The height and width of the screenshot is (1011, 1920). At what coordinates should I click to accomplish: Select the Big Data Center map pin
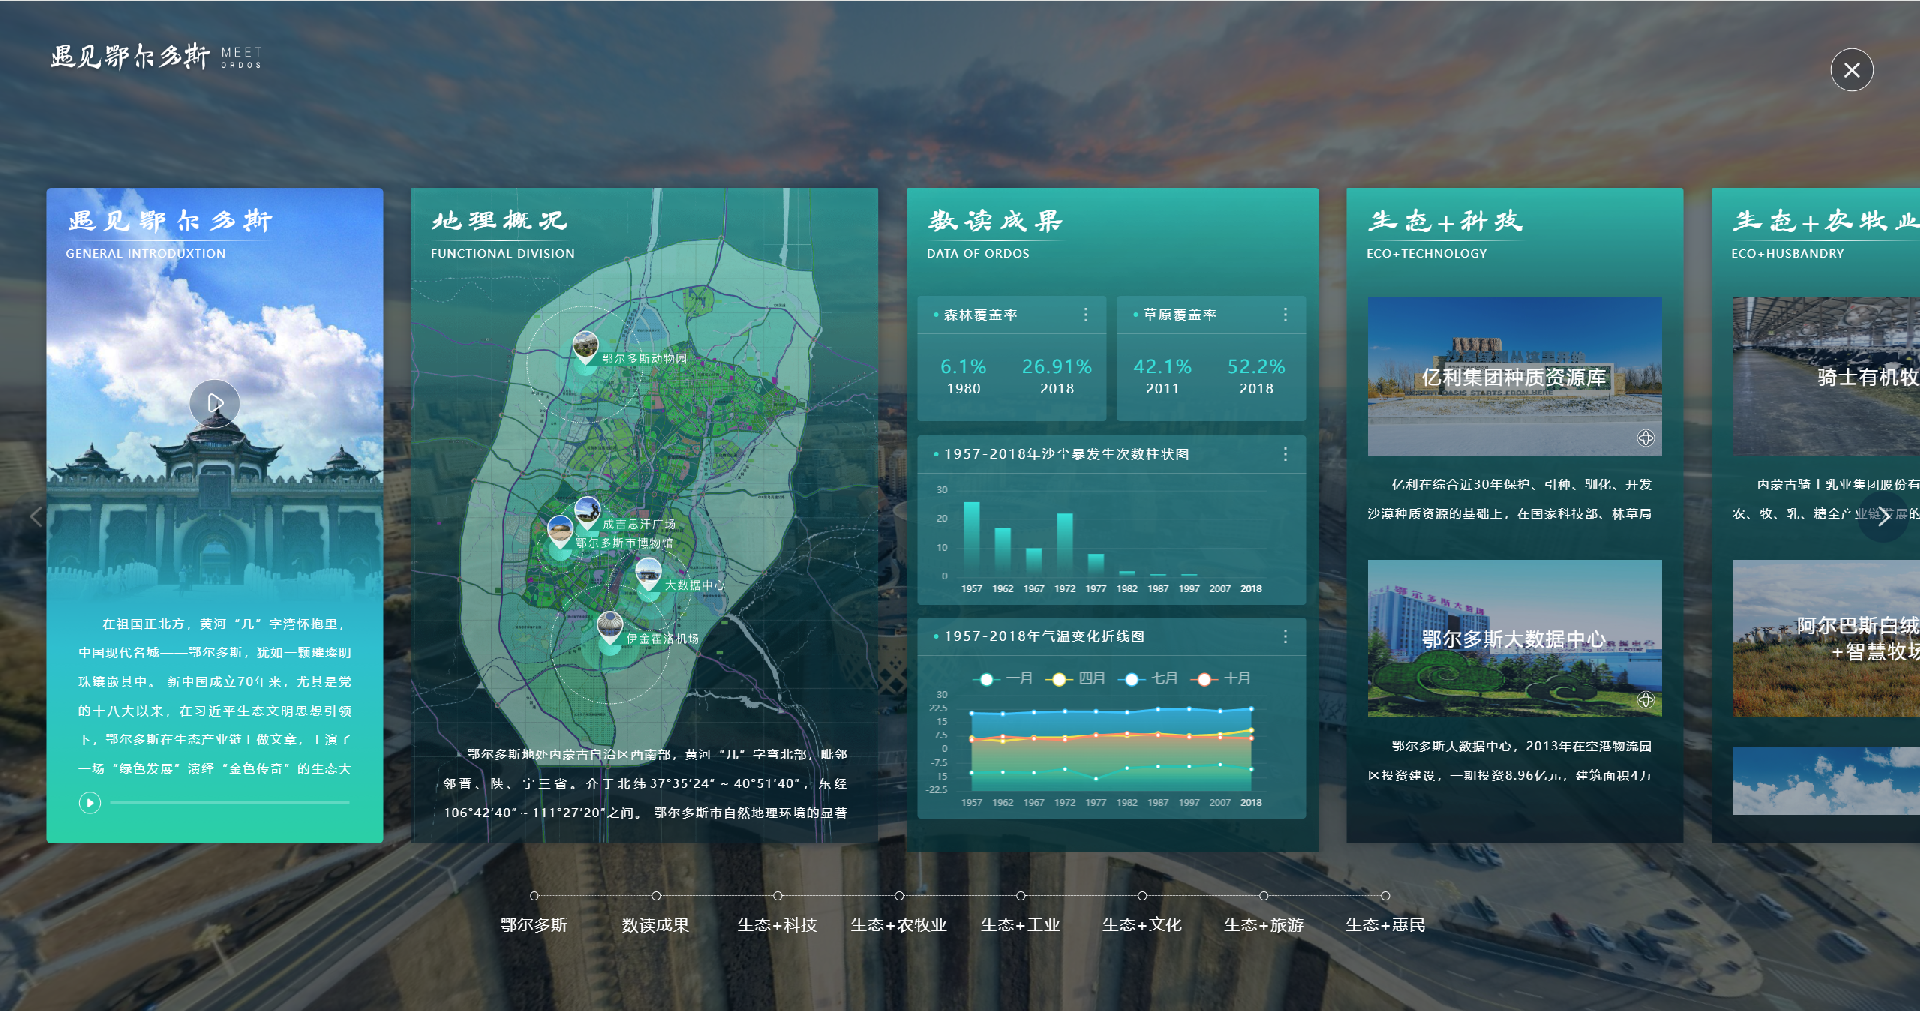coord(648,574)
